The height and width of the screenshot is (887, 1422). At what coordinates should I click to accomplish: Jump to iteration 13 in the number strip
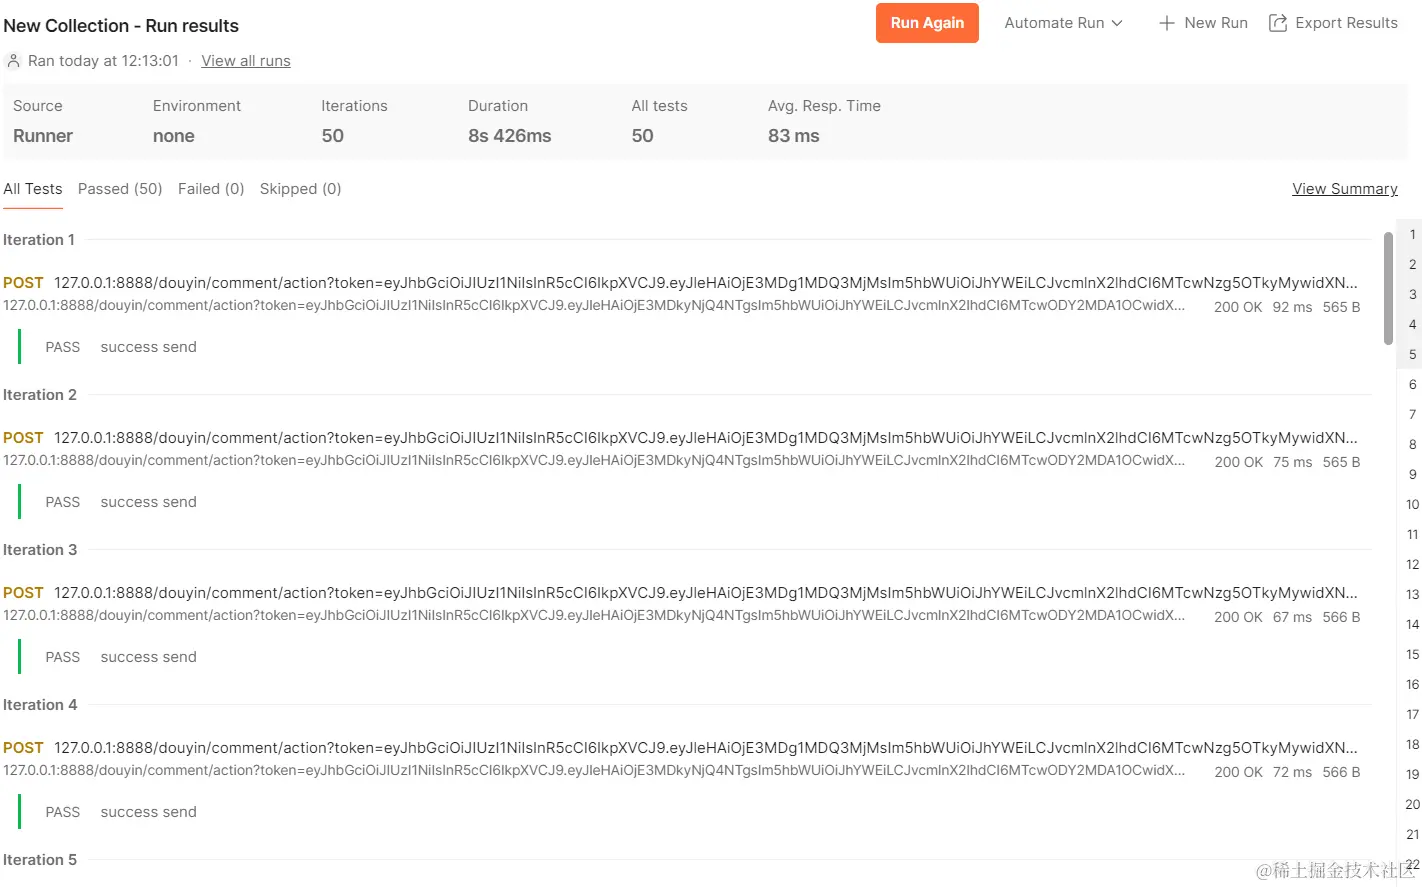point(1412,595)
